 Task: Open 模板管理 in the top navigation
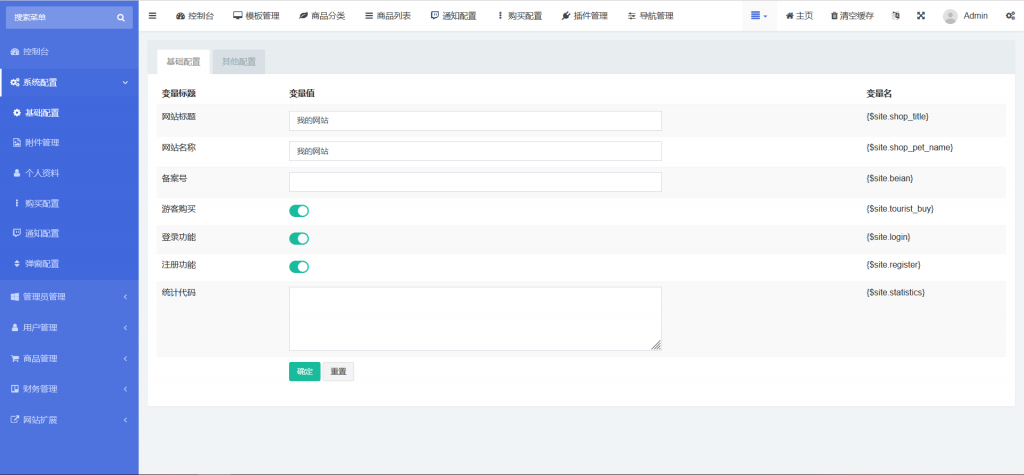click(x=256, y=16)
